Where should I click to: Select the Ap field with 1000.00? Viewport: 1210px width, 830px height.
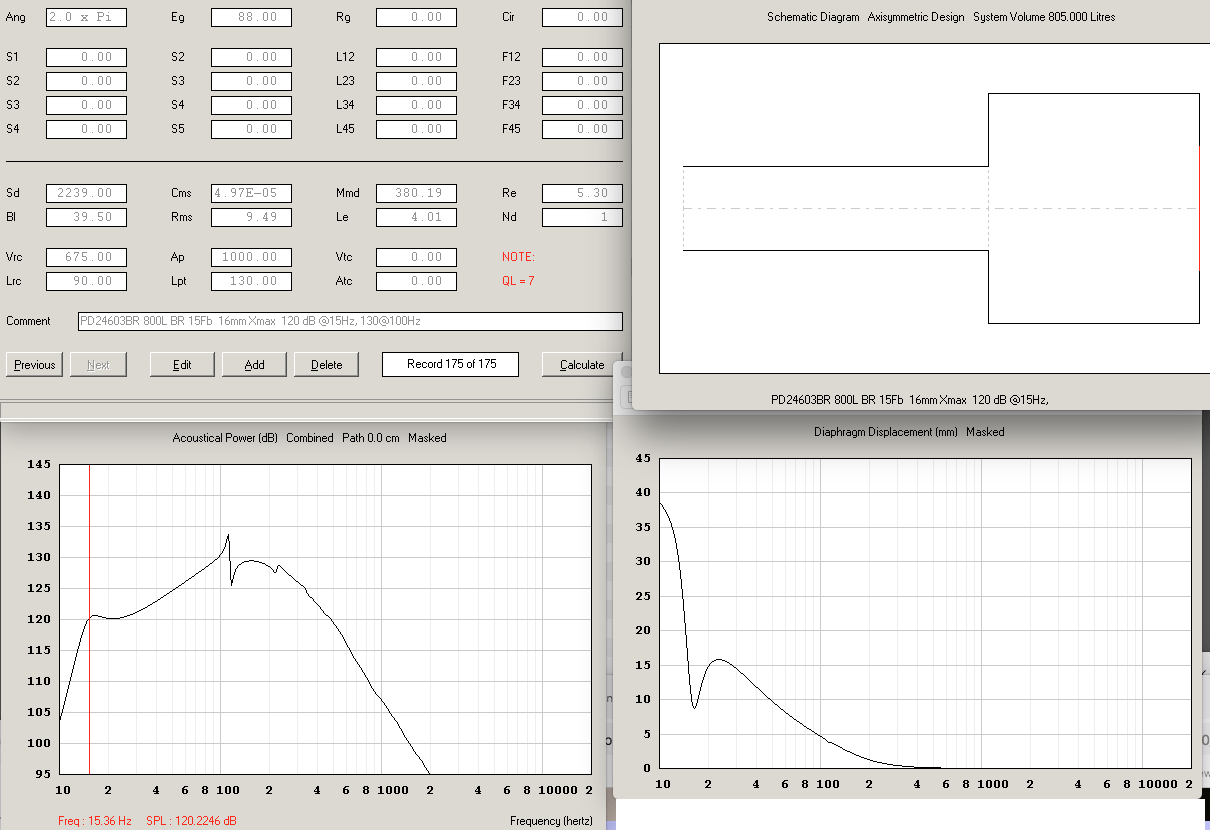tap(251, 257)
